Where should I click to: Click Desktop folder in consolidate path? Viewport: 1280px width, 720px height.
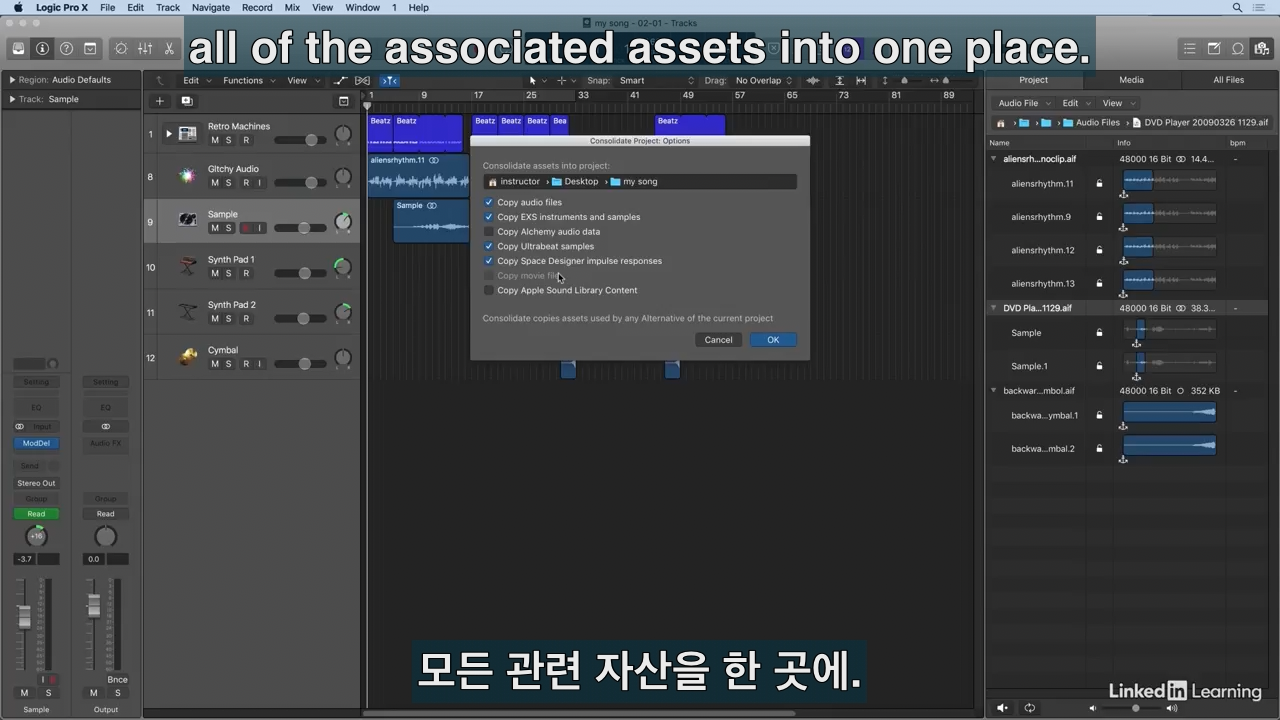click(575, 182)
